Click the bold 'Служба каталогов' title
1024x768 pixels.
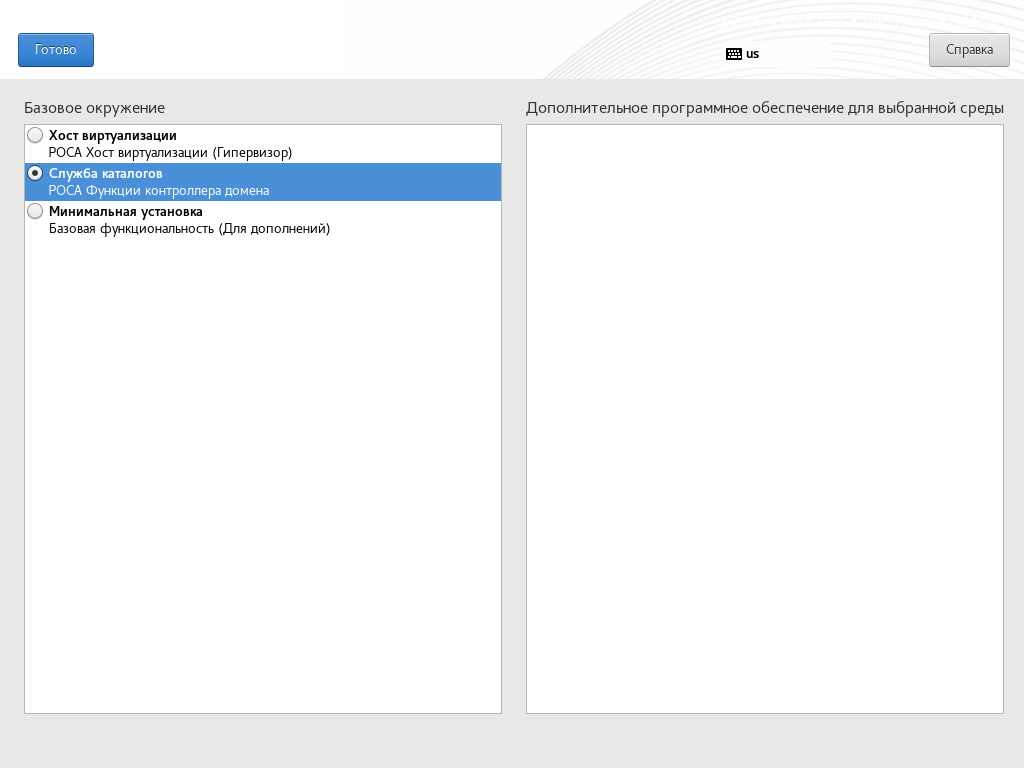coord(105,174)
